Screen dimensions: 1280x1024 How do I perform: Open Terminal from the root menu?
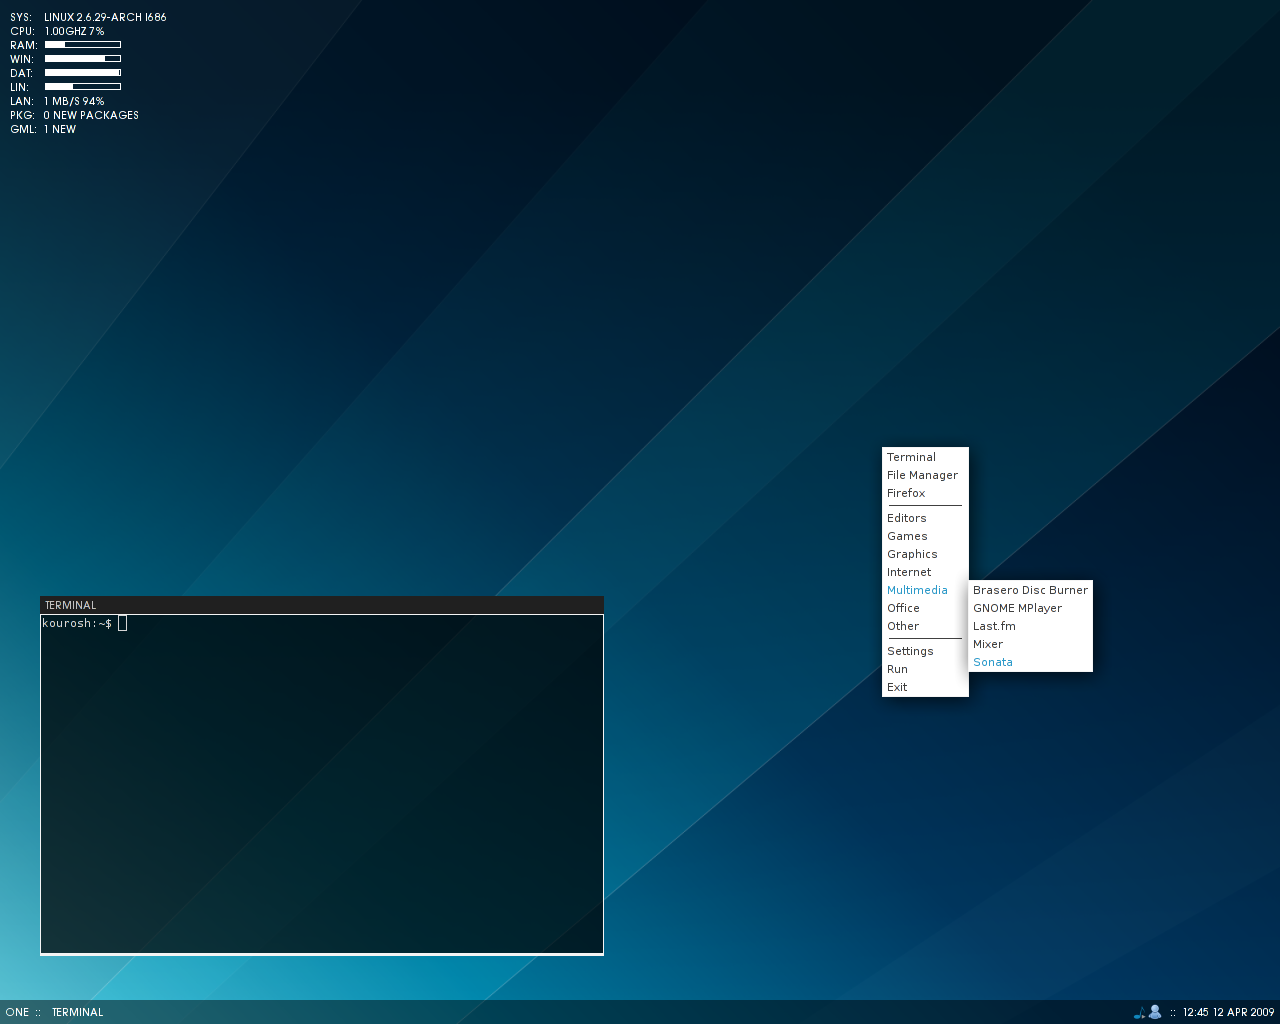coord(925,457)
